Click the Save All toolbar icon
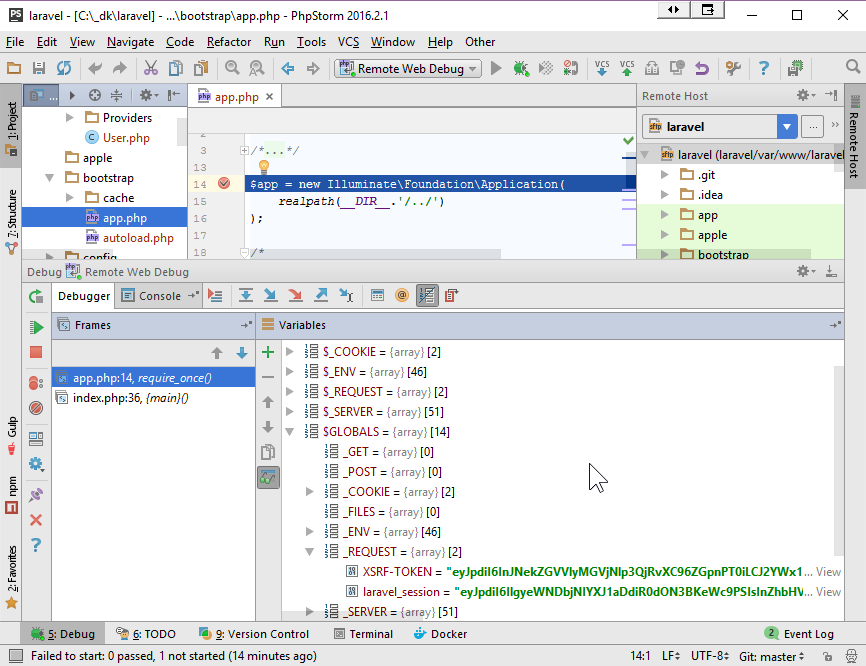 38,68
